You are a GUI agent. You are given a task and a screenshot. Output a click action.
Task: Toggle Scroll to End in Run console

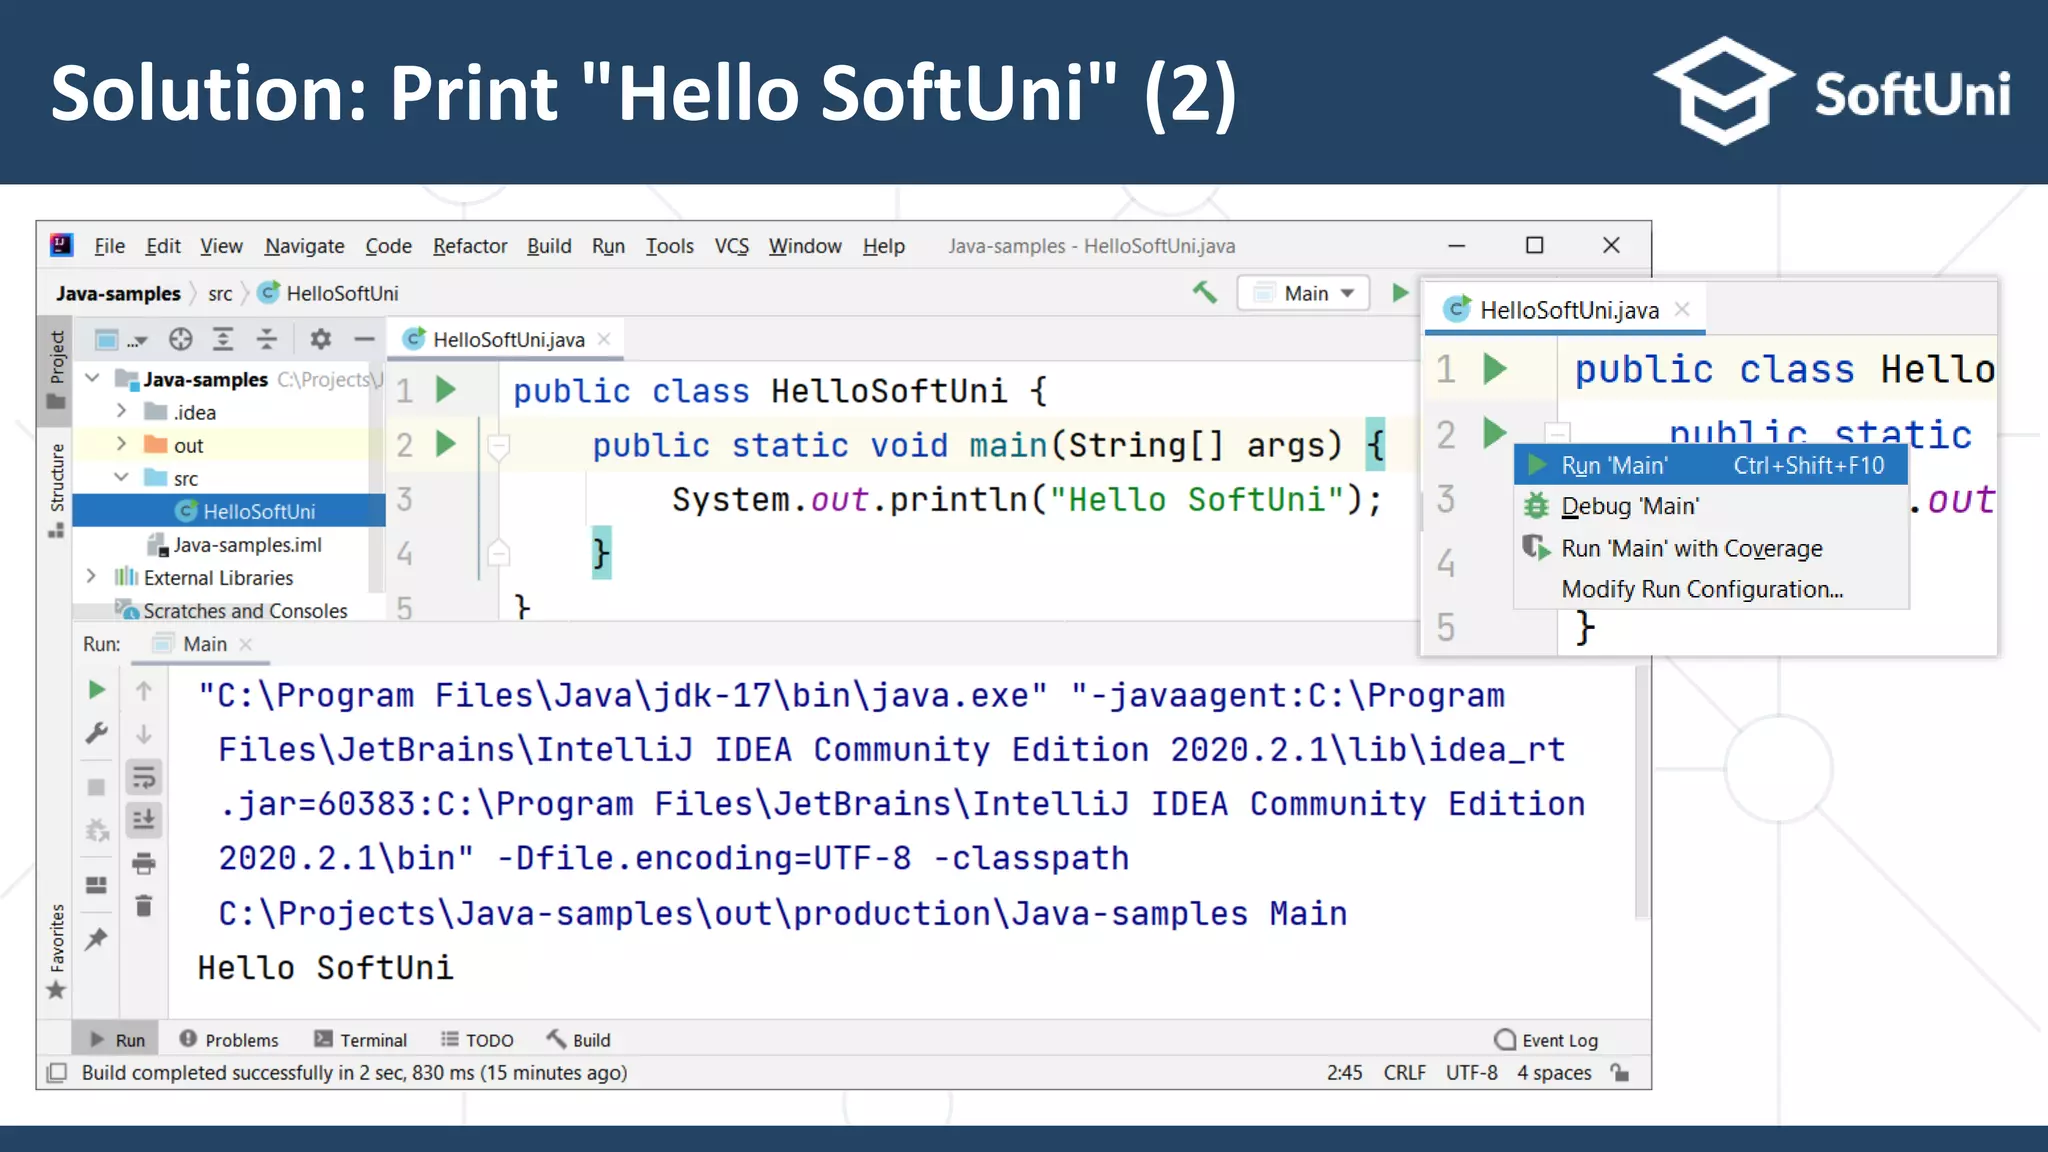click(x=144, y=820)
